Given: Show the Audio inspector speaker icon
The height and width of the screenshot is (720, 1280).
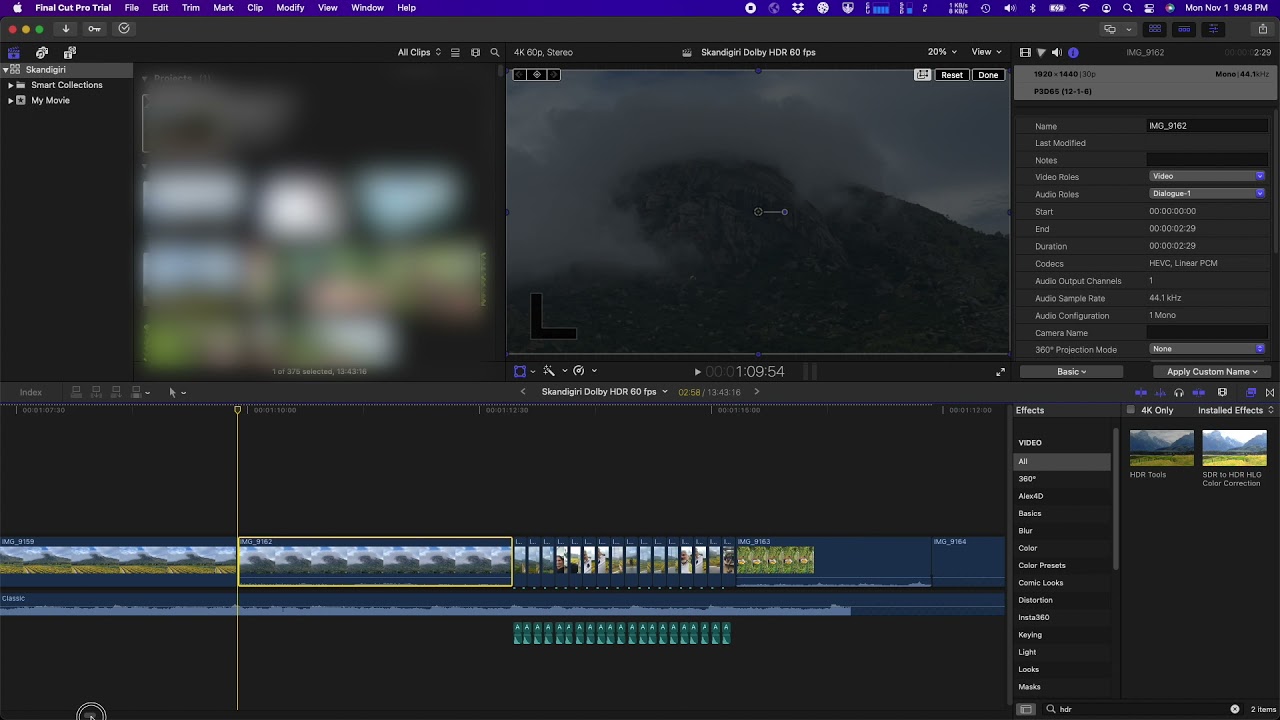Looking at the screenshot, I should point(1057,52).
